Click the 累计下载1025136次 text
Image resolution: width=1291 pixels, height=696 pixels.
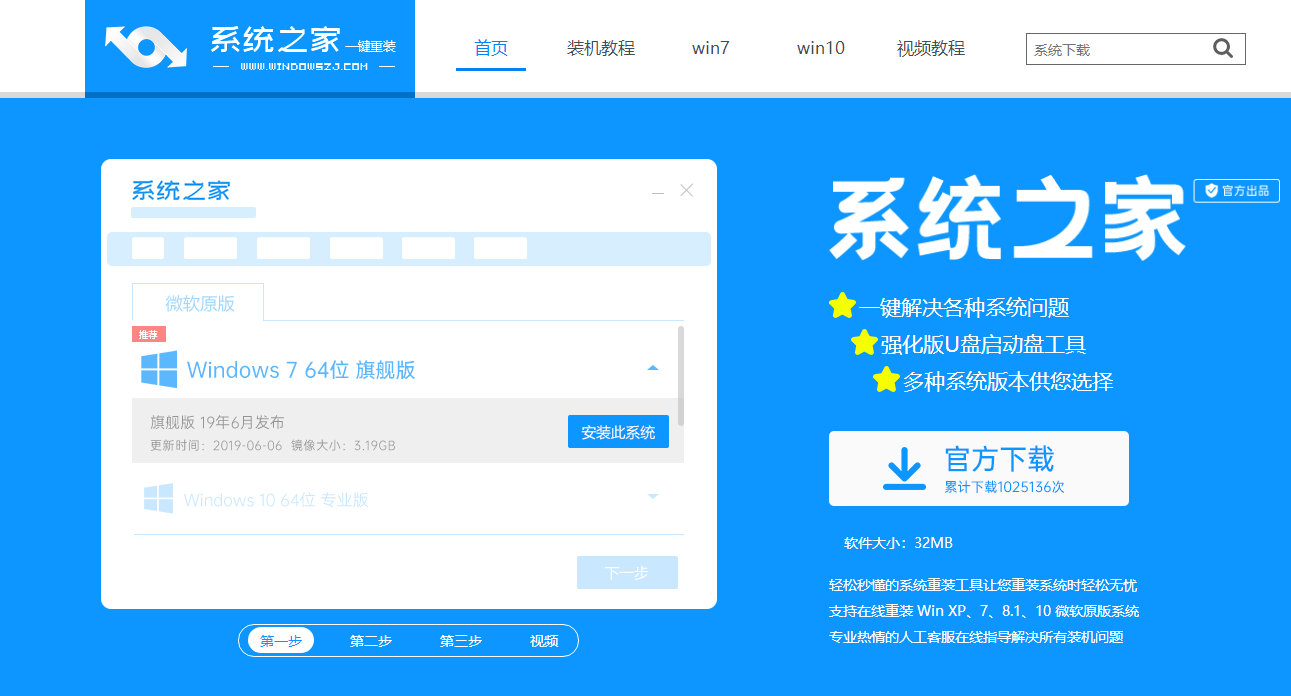pyautogui.click(x=1004, y=487)
